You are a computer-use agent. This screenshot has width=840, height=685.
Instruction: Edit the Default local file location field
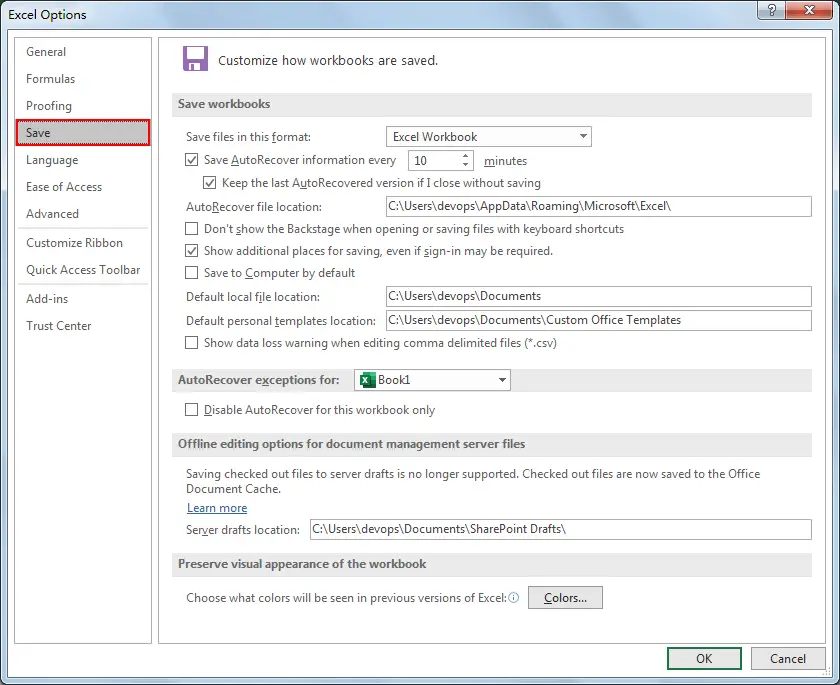(x=598, y=296)
